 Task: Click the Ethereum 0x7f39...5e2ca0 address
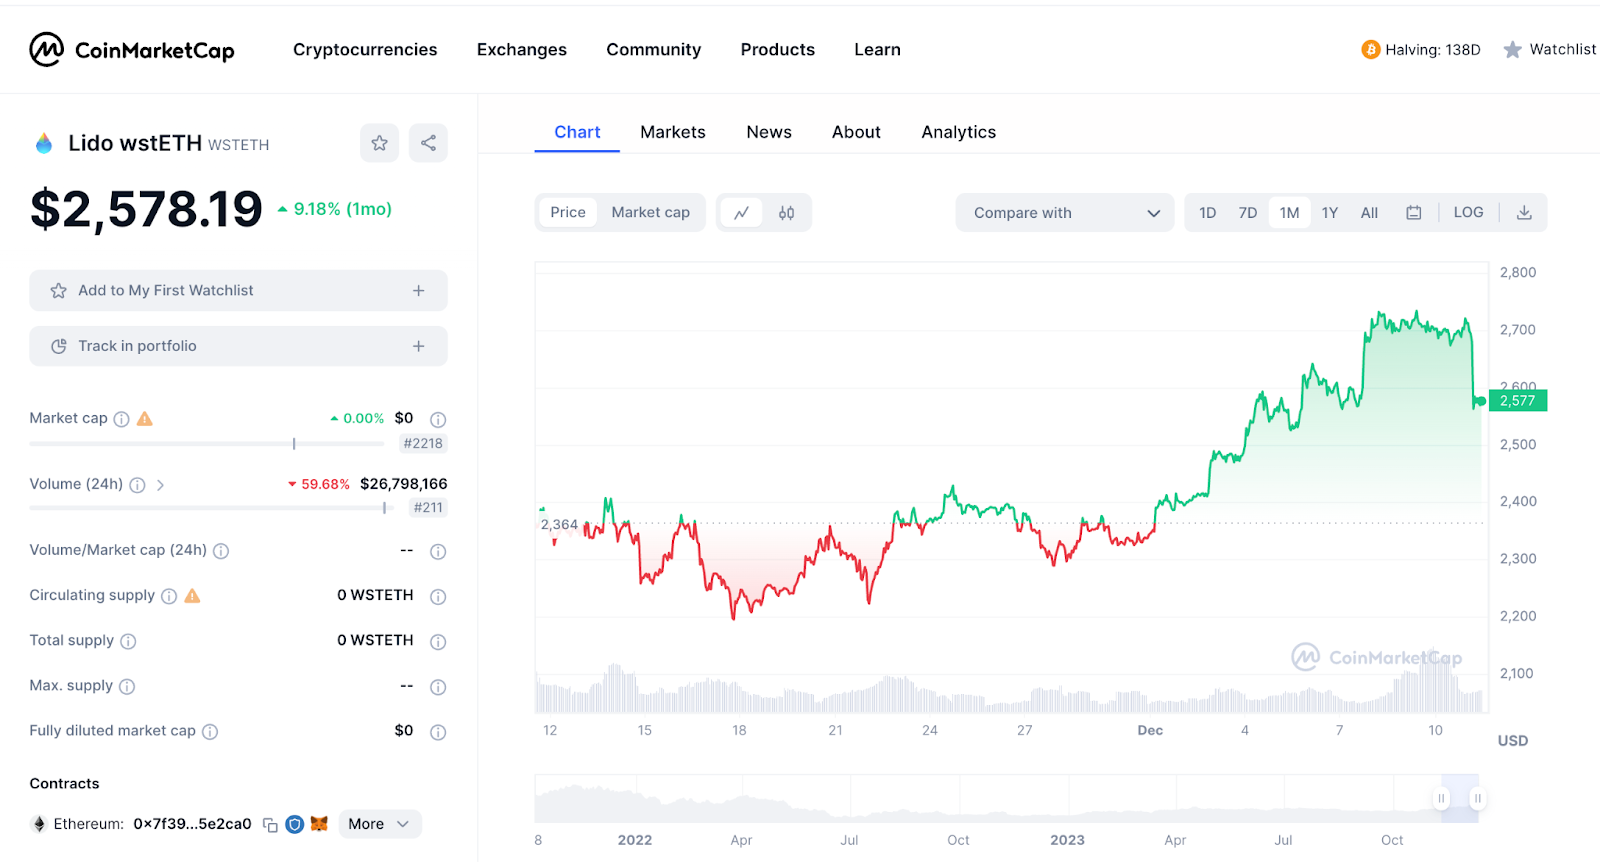pos(192,824)
